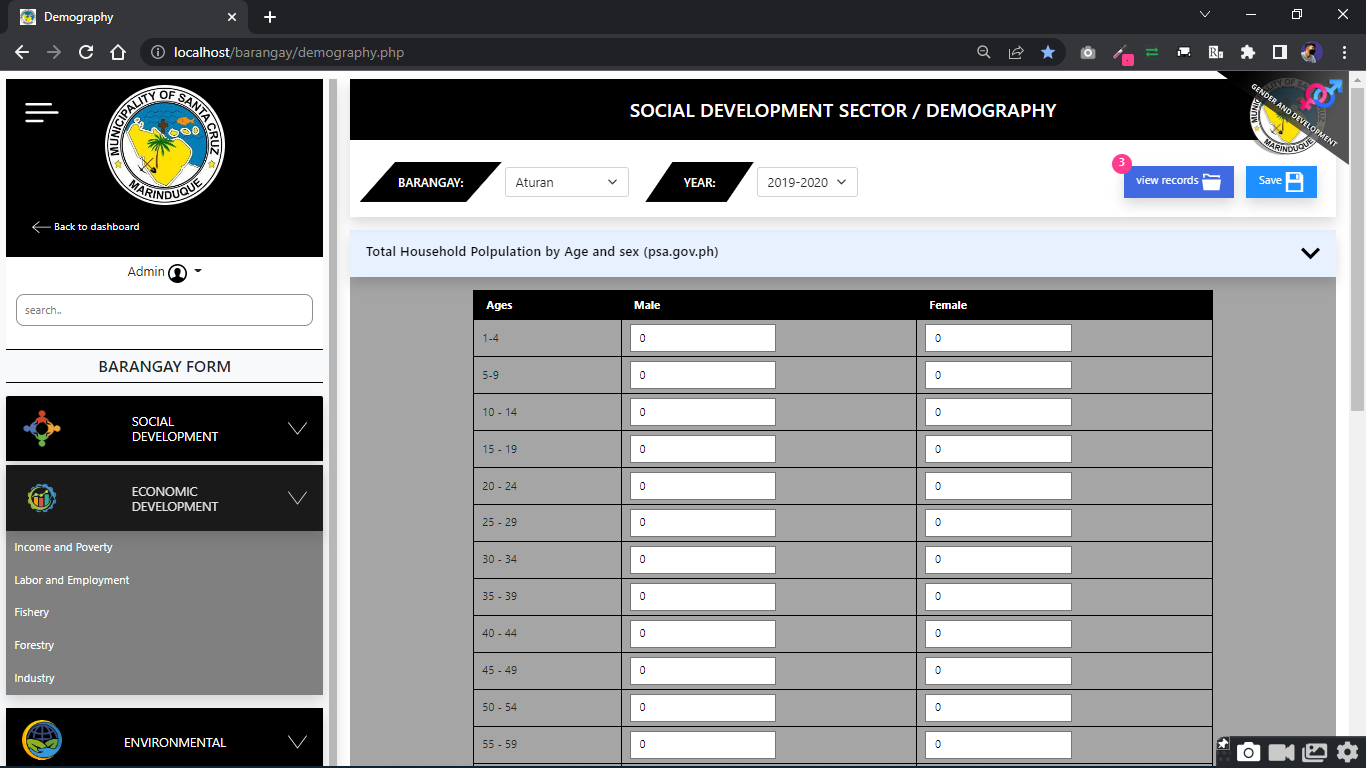Collapse the Total Household Population panel chevron
Screen dimensions: 1366x768
point(1310,253)
